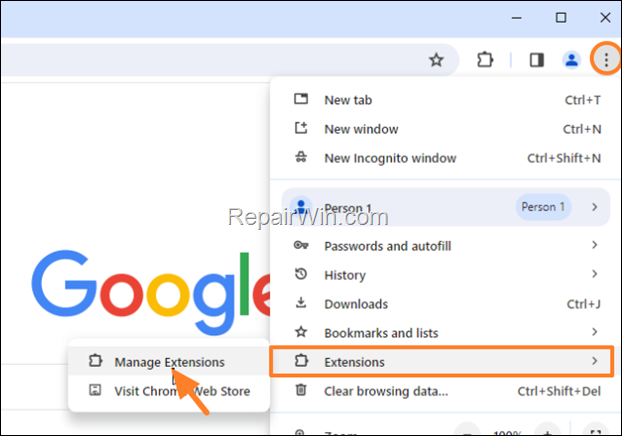
Task: Open the Chrome three-dot menu button
Action: coord(606,60)
